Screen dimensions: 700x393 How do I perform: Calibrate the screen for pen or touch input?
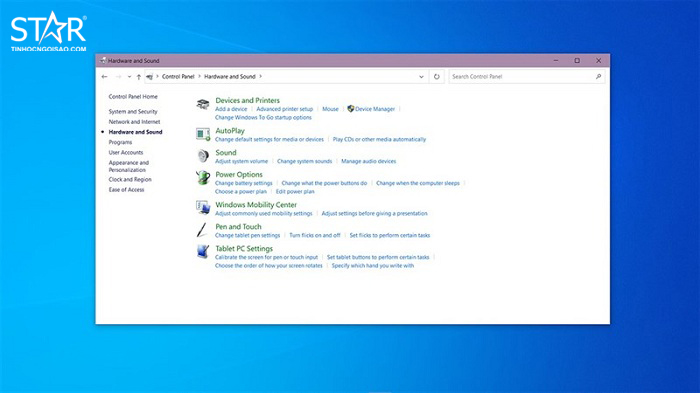tap(267, 257)
